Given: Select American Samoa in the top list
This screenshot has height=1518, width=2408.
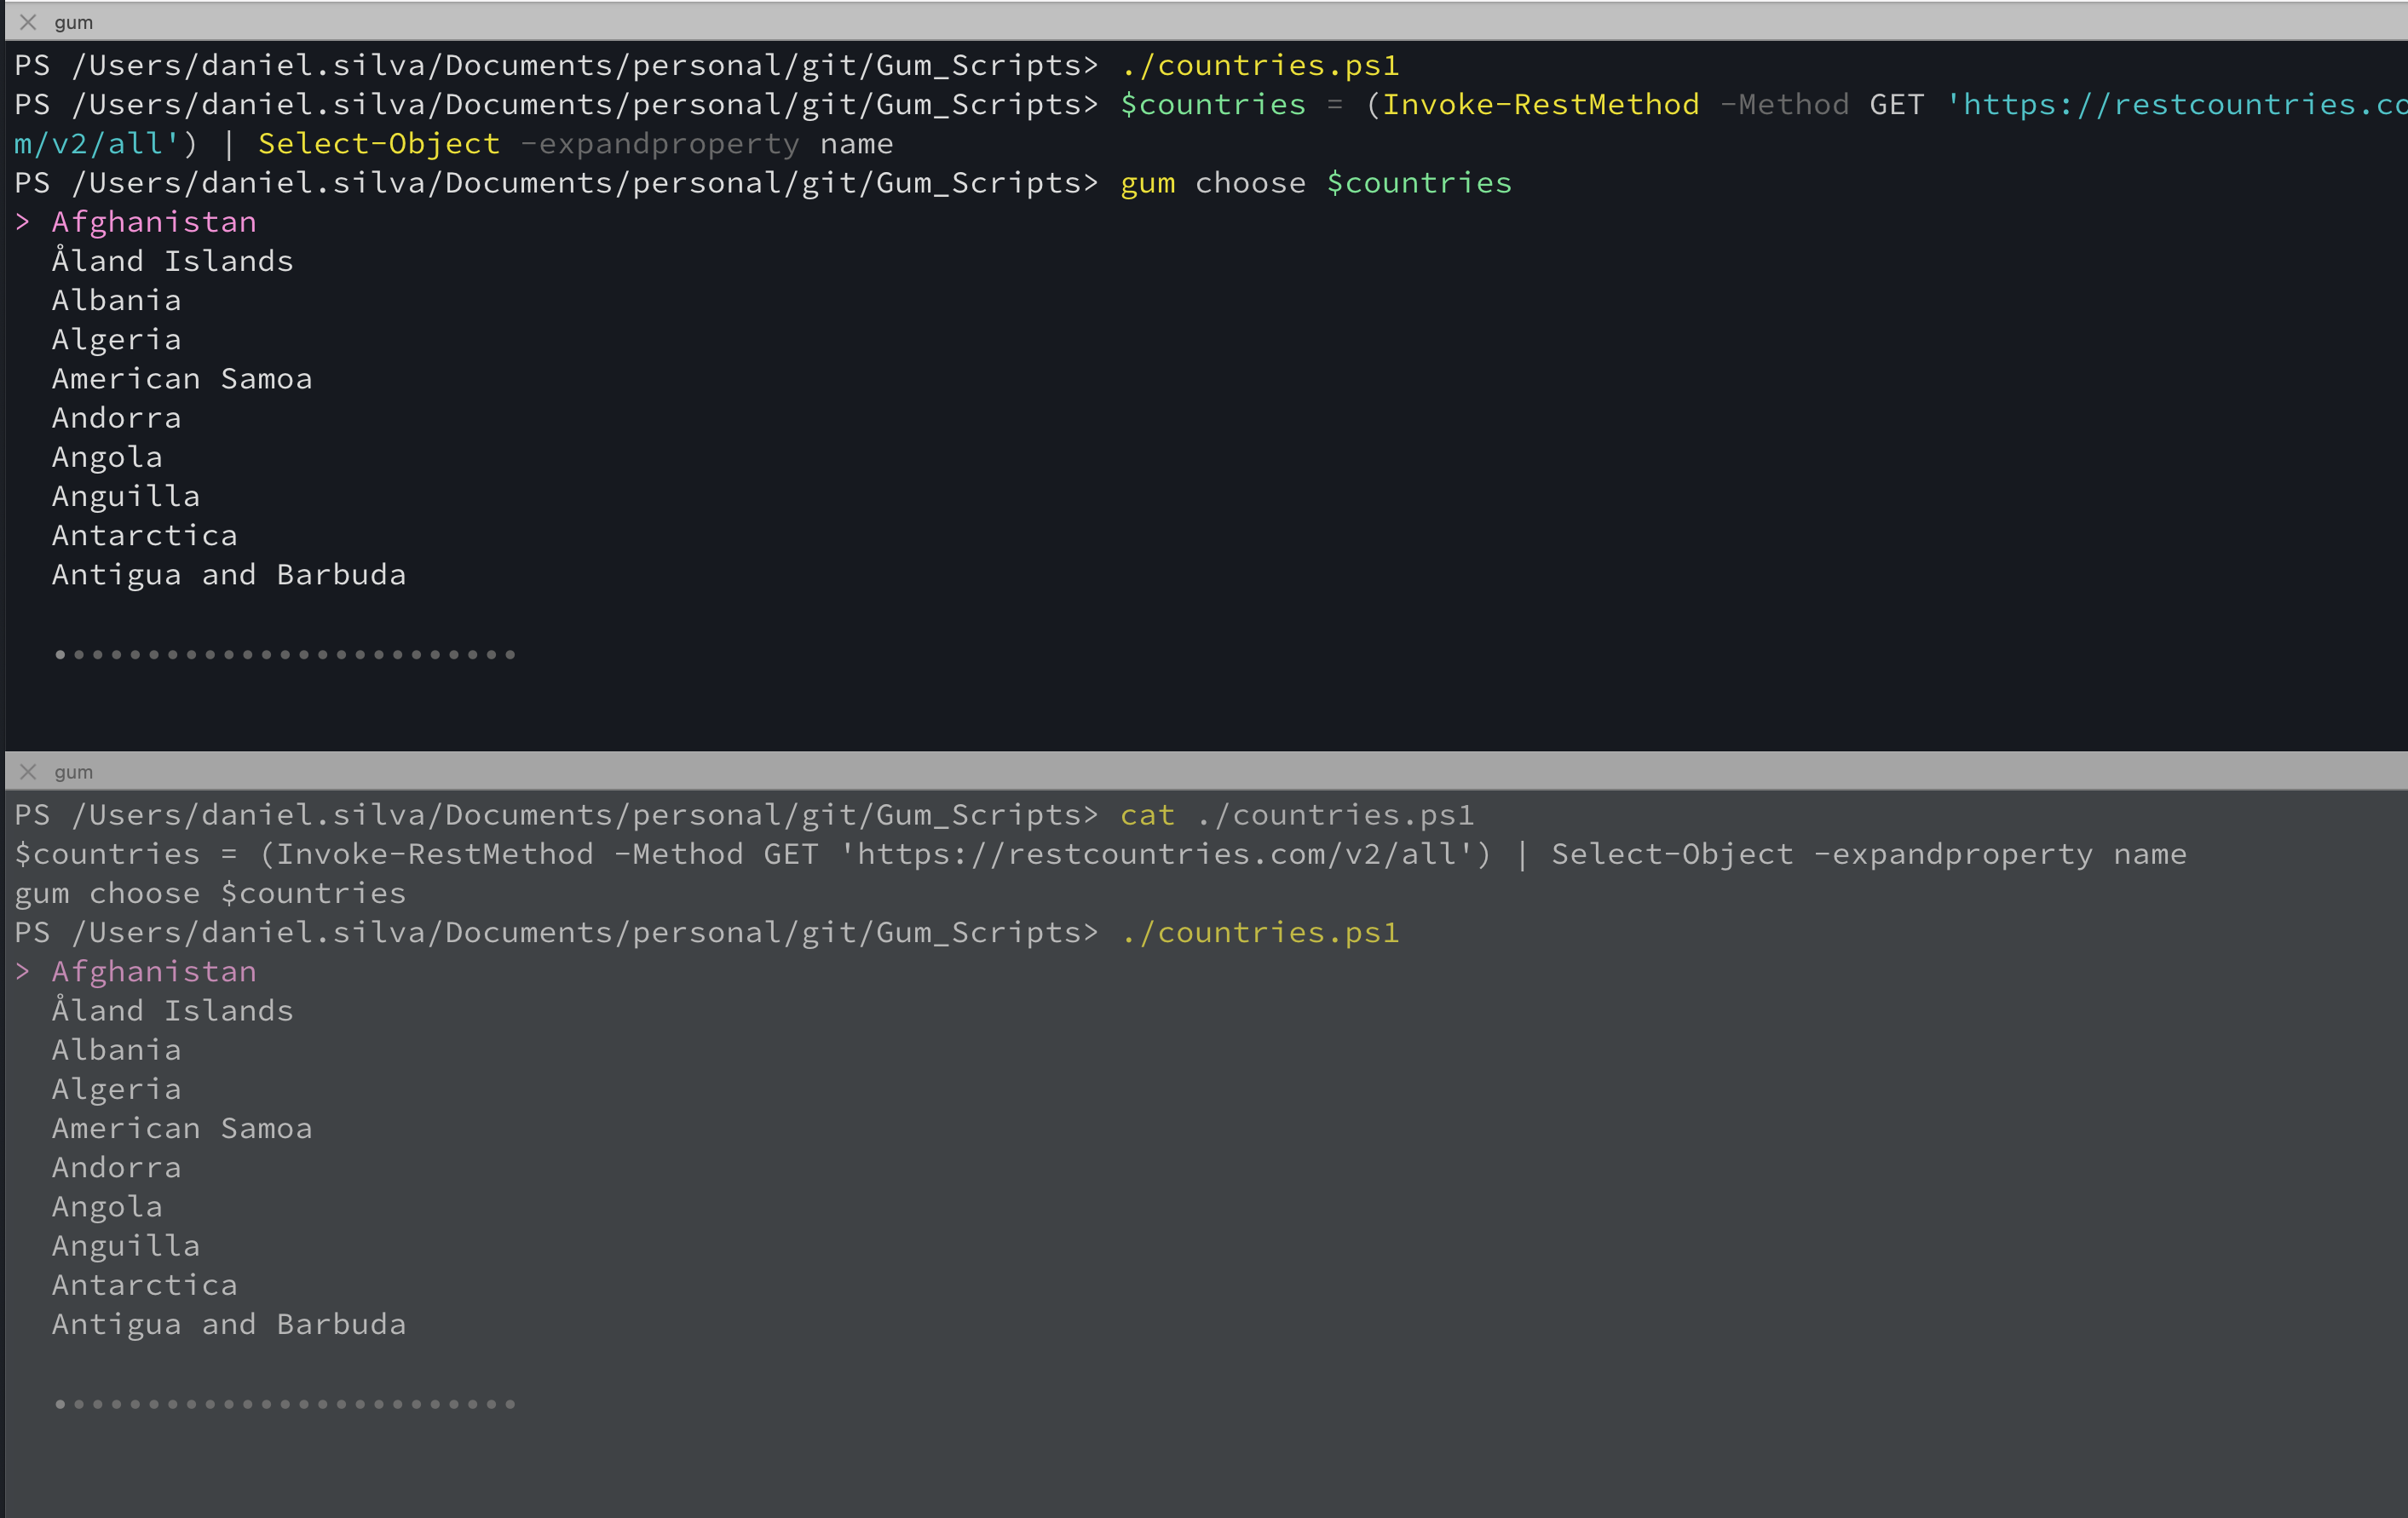Looking at the screenshot, I should [182, 378].
